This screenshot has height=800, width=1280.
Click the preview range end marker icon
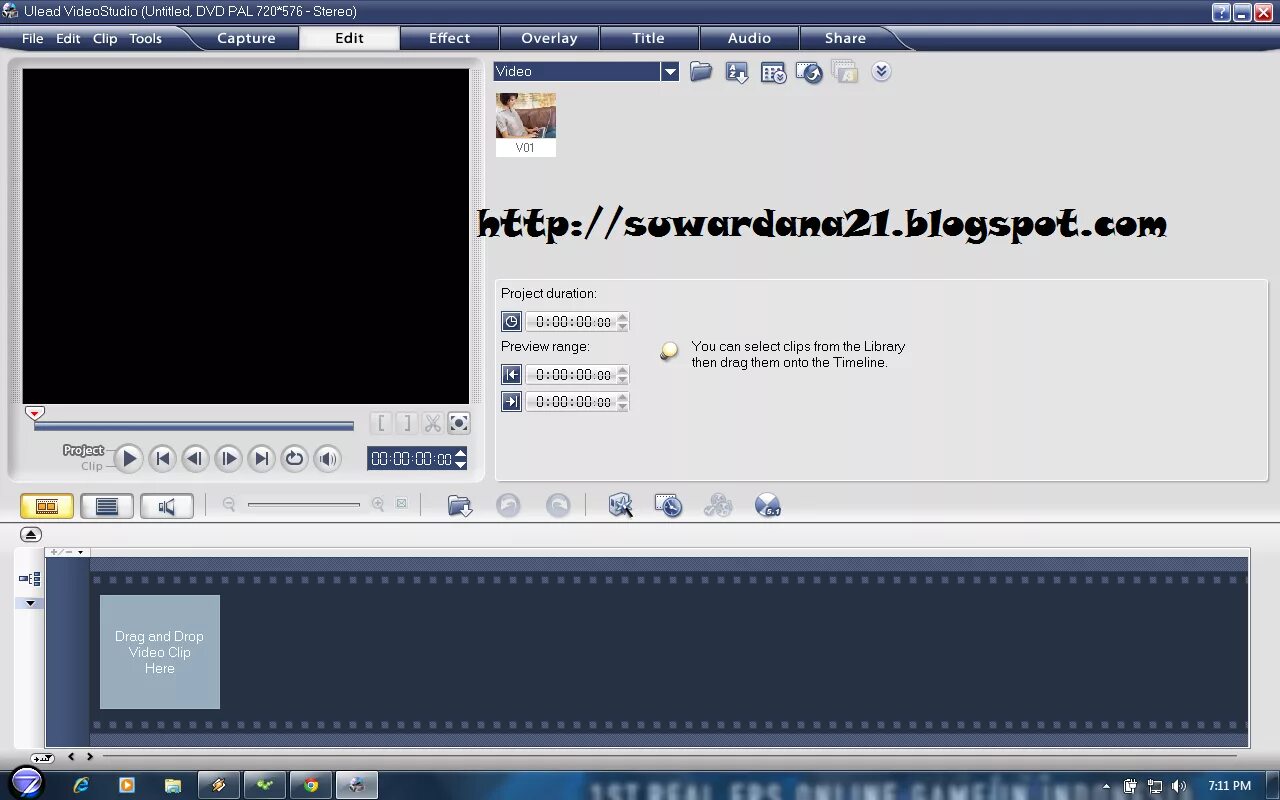click(511, 402)
